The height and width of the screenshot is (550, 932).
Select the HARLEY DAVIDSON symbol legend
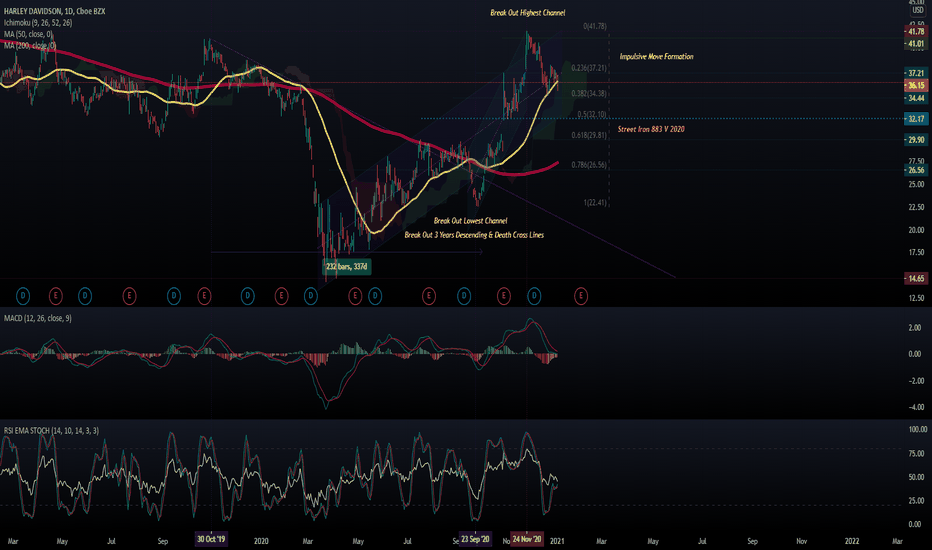54,11
